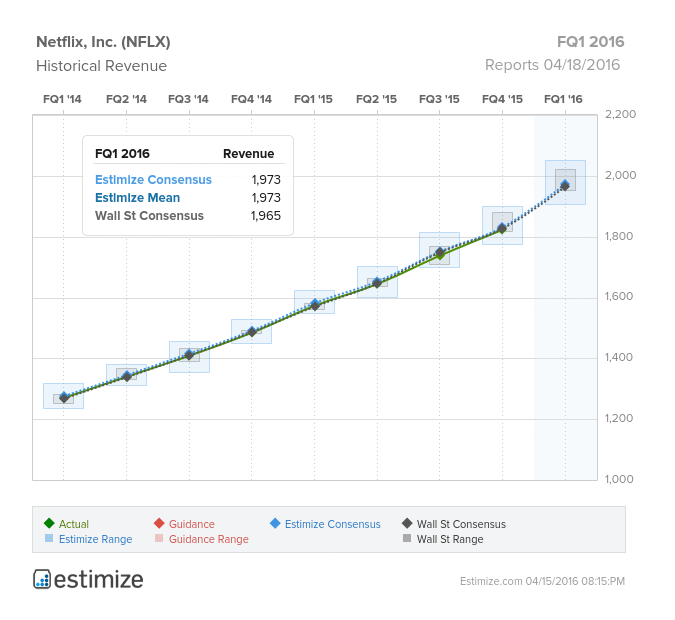This screenshot has width=675, height=620.
Task: Click the Actual green diamond legend icon
Action: click(49, 523)
